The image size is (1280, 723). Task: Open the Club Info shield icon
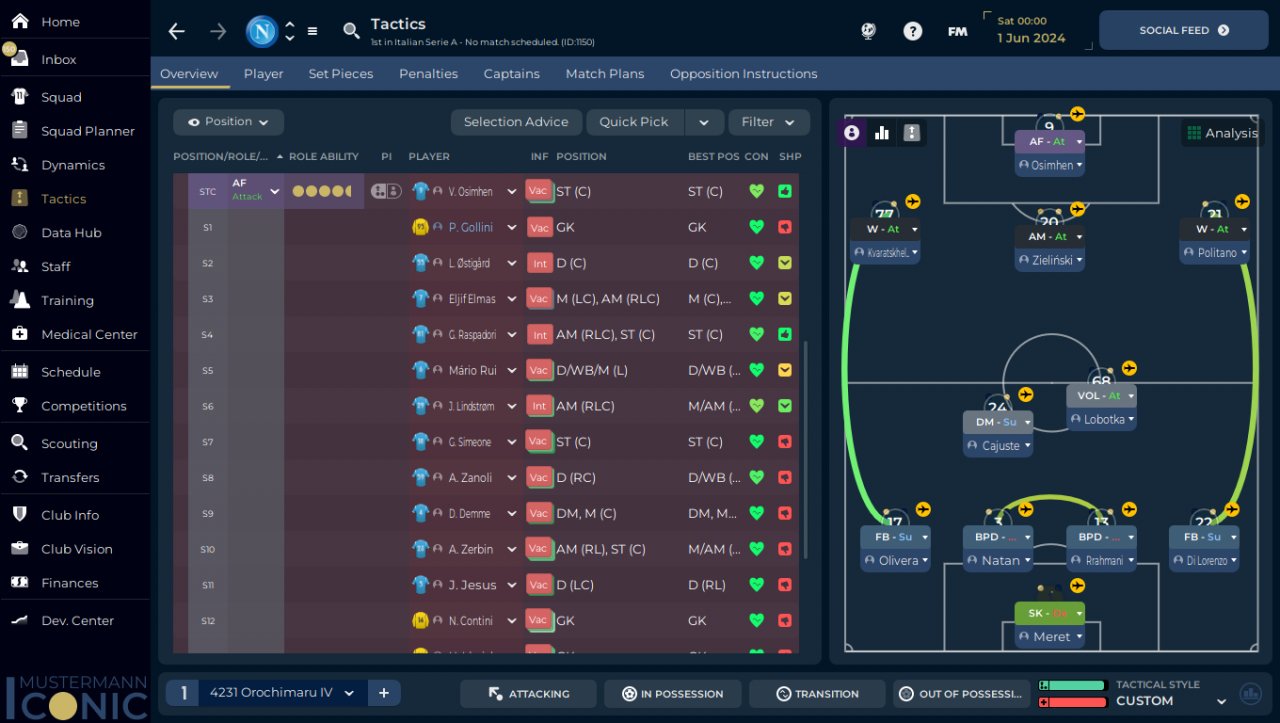tap(20, 515)
